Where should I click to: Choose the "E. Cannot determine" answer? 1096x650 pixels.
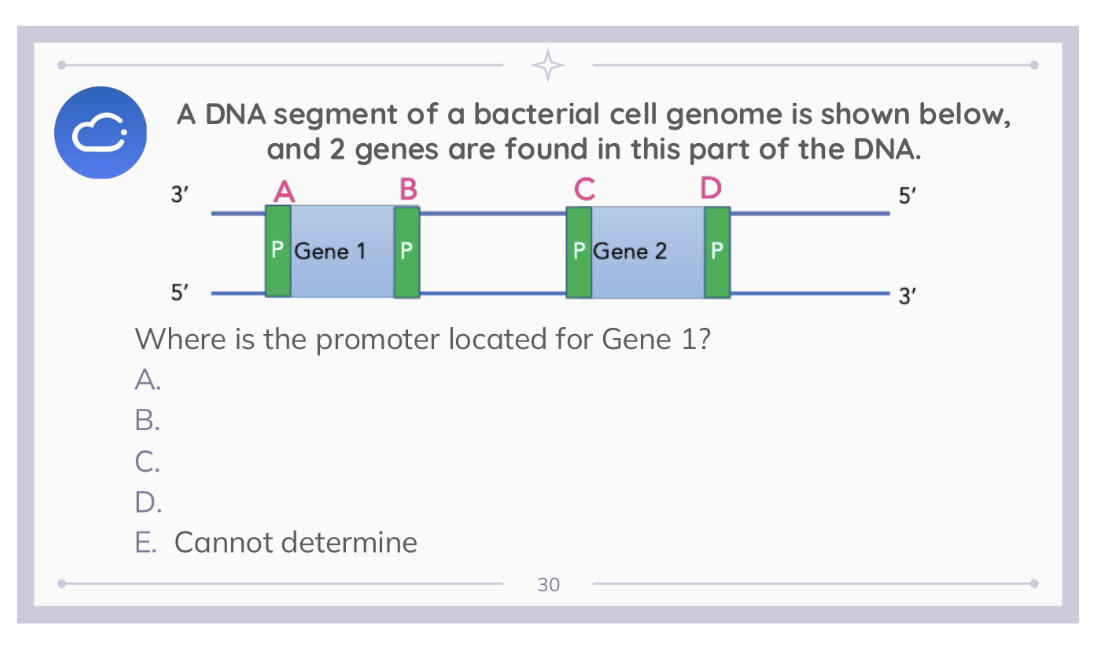point(276,543)
